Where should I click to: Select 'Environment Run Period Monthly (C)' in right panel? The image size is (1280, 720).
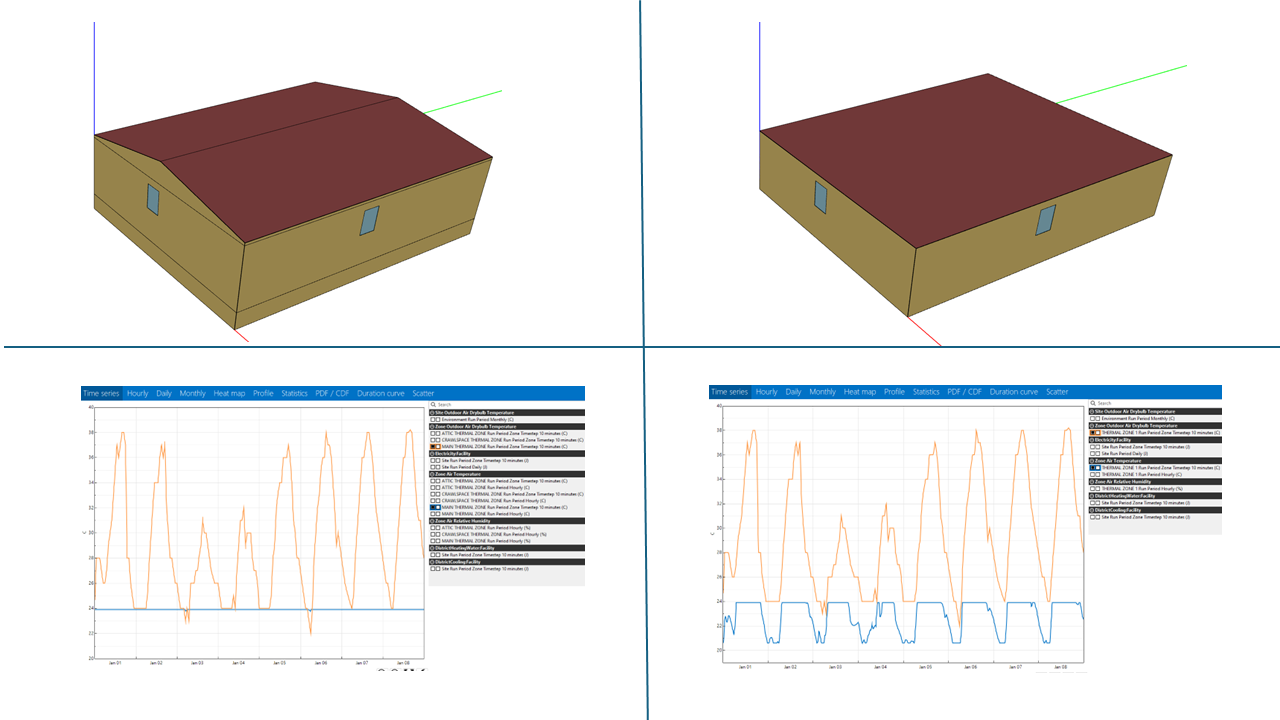1154,418
